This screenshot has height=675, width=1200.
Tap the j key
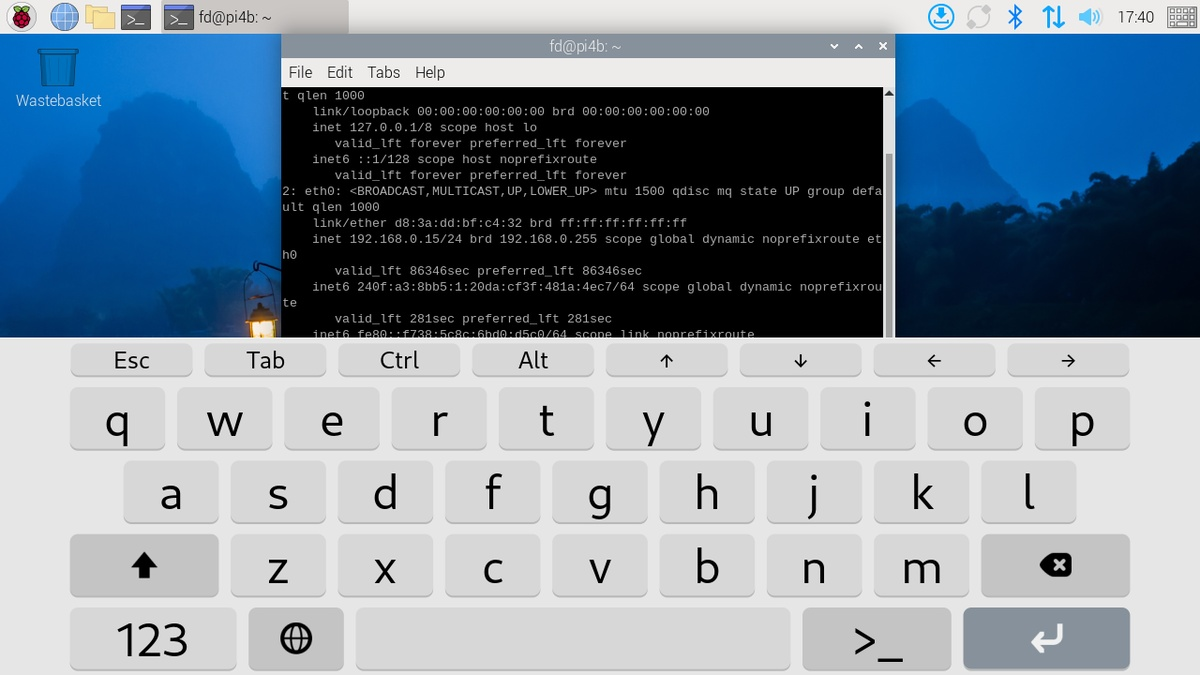tap(814, 492)
